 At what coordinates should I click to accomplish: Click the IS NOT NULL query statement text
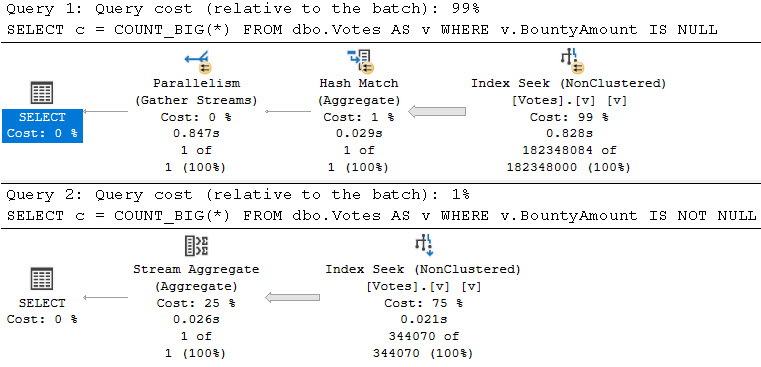coord(381,215)
